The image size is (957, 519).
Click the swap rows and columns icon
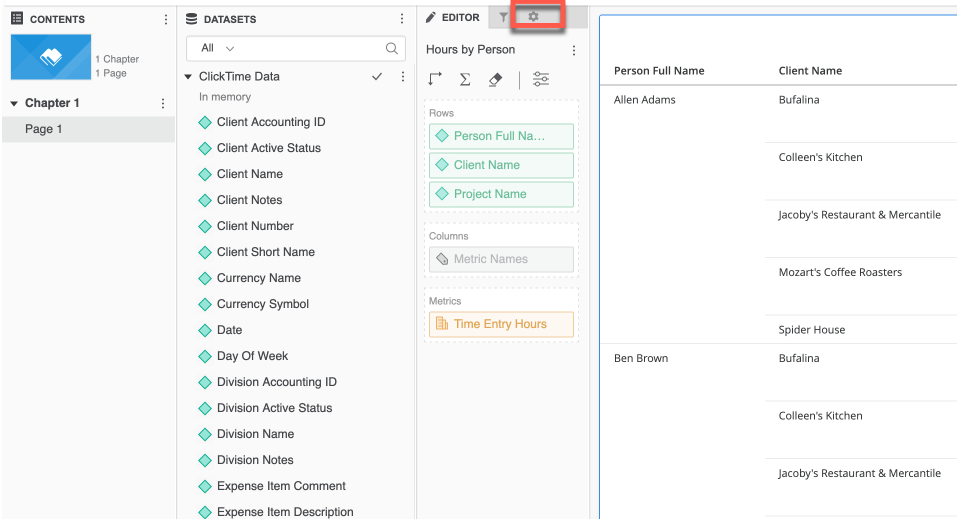(x=435, y=79)
